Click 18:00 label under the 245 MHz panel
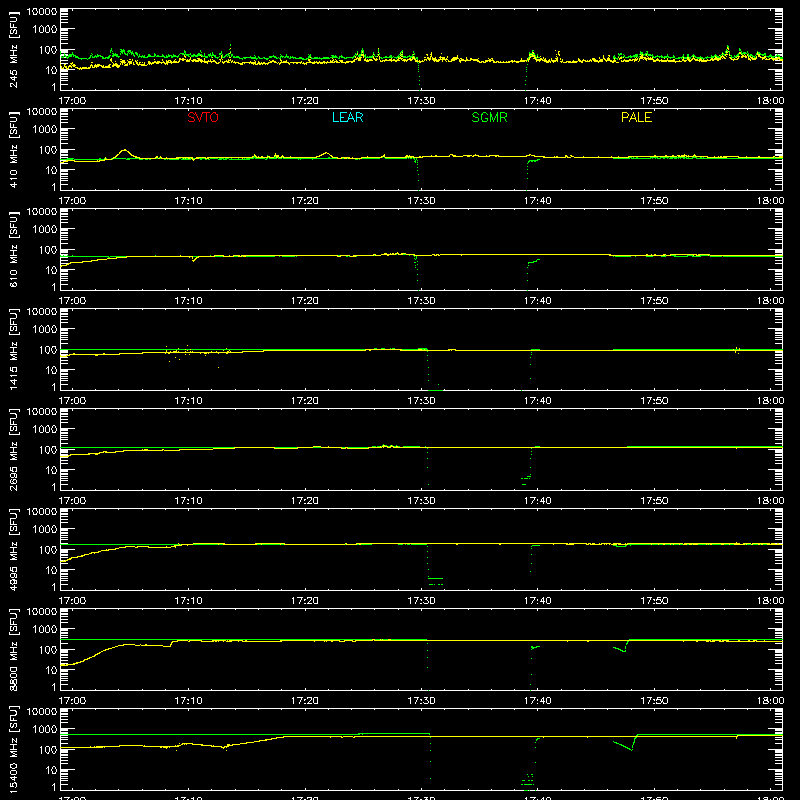Viewport: 800px width, 800px height. 770,101
